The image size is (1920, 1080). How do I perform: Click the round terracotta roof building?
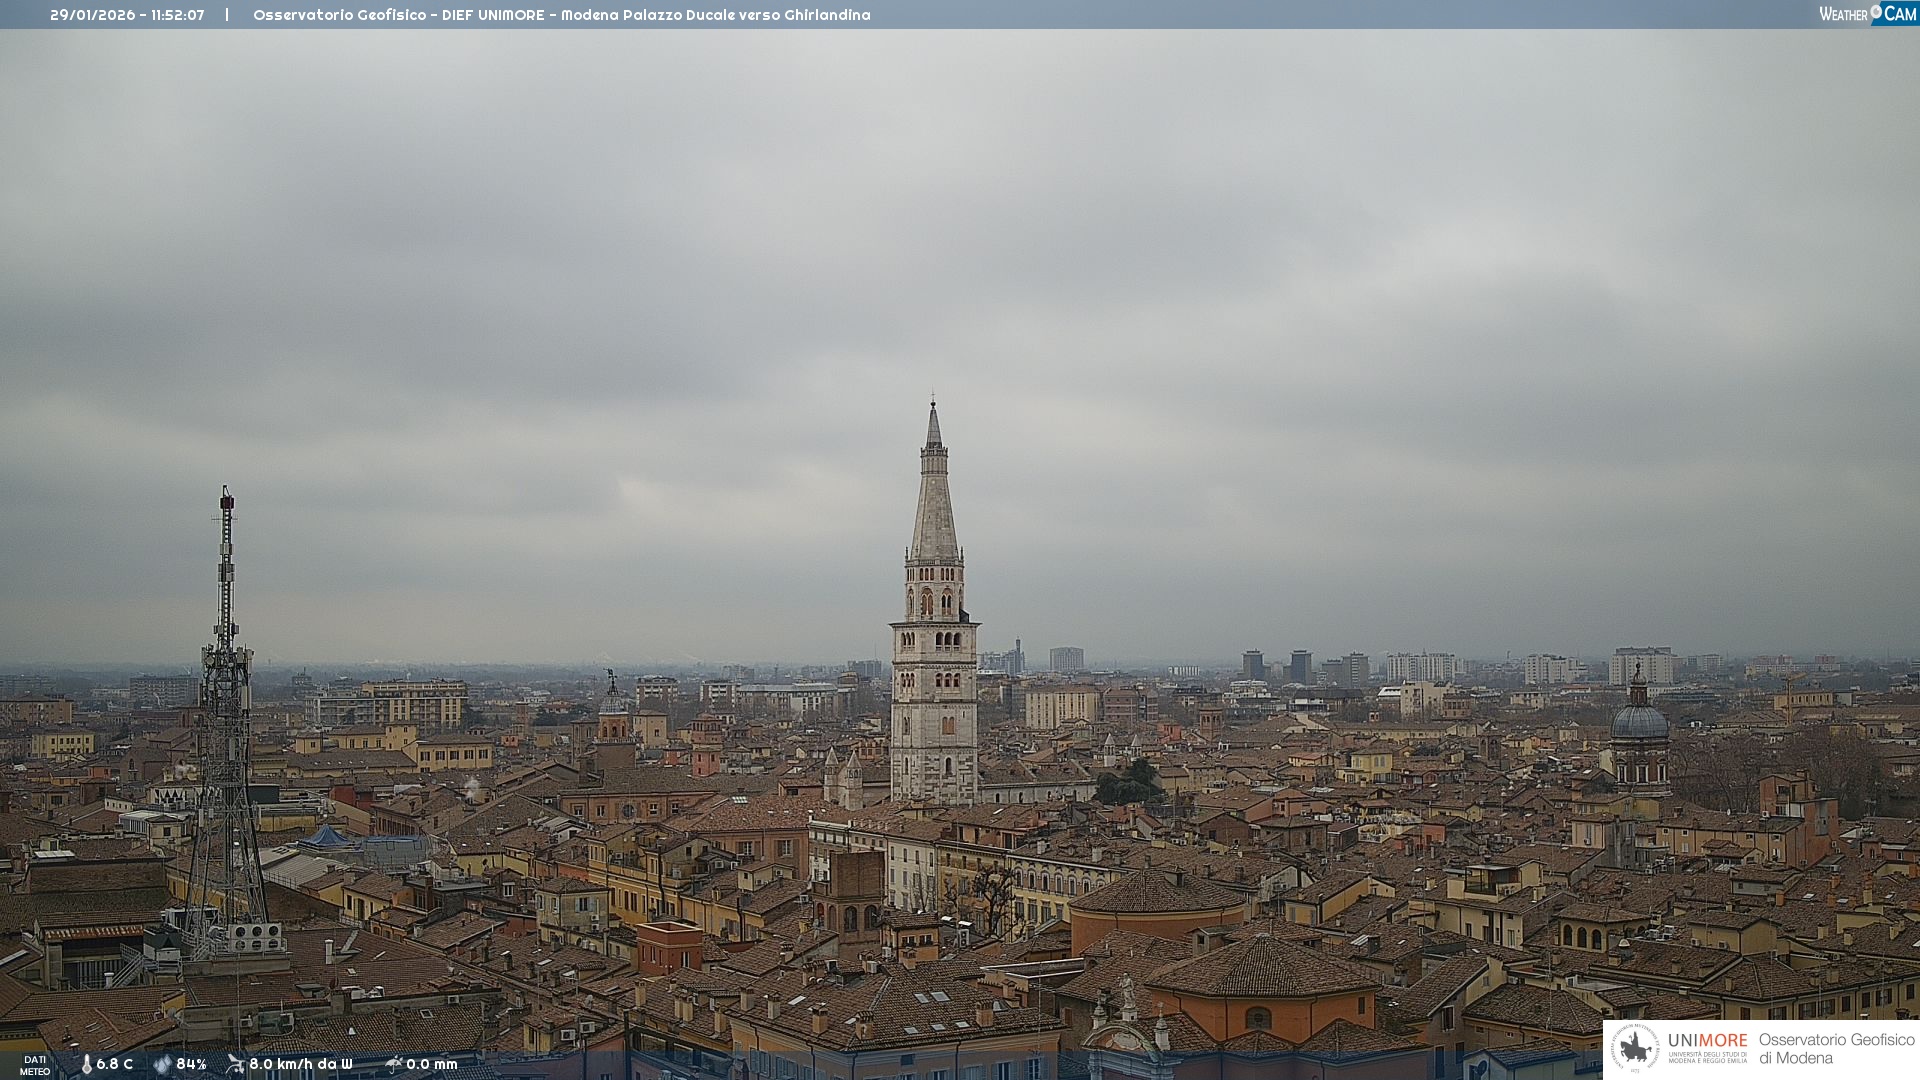point(1156,894)
